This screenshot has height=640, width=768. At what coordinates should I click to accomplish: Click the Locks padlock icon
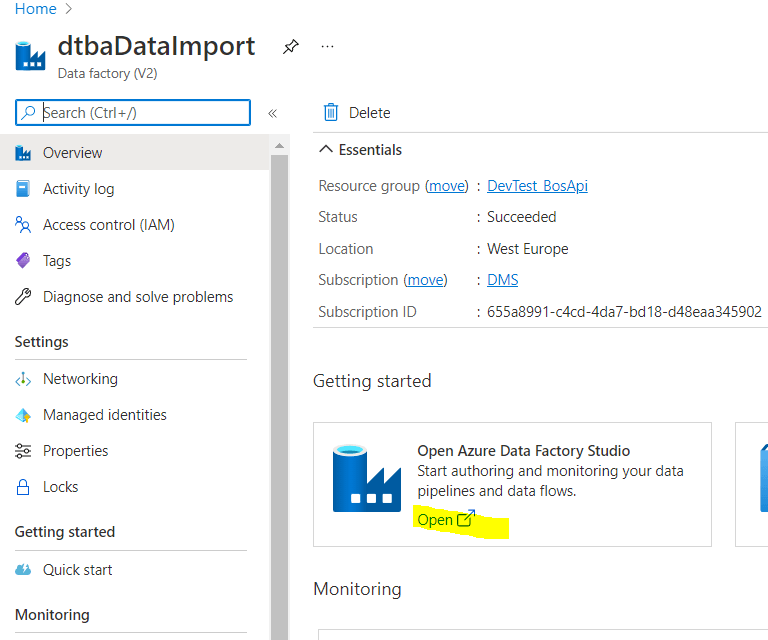(24, 487)
